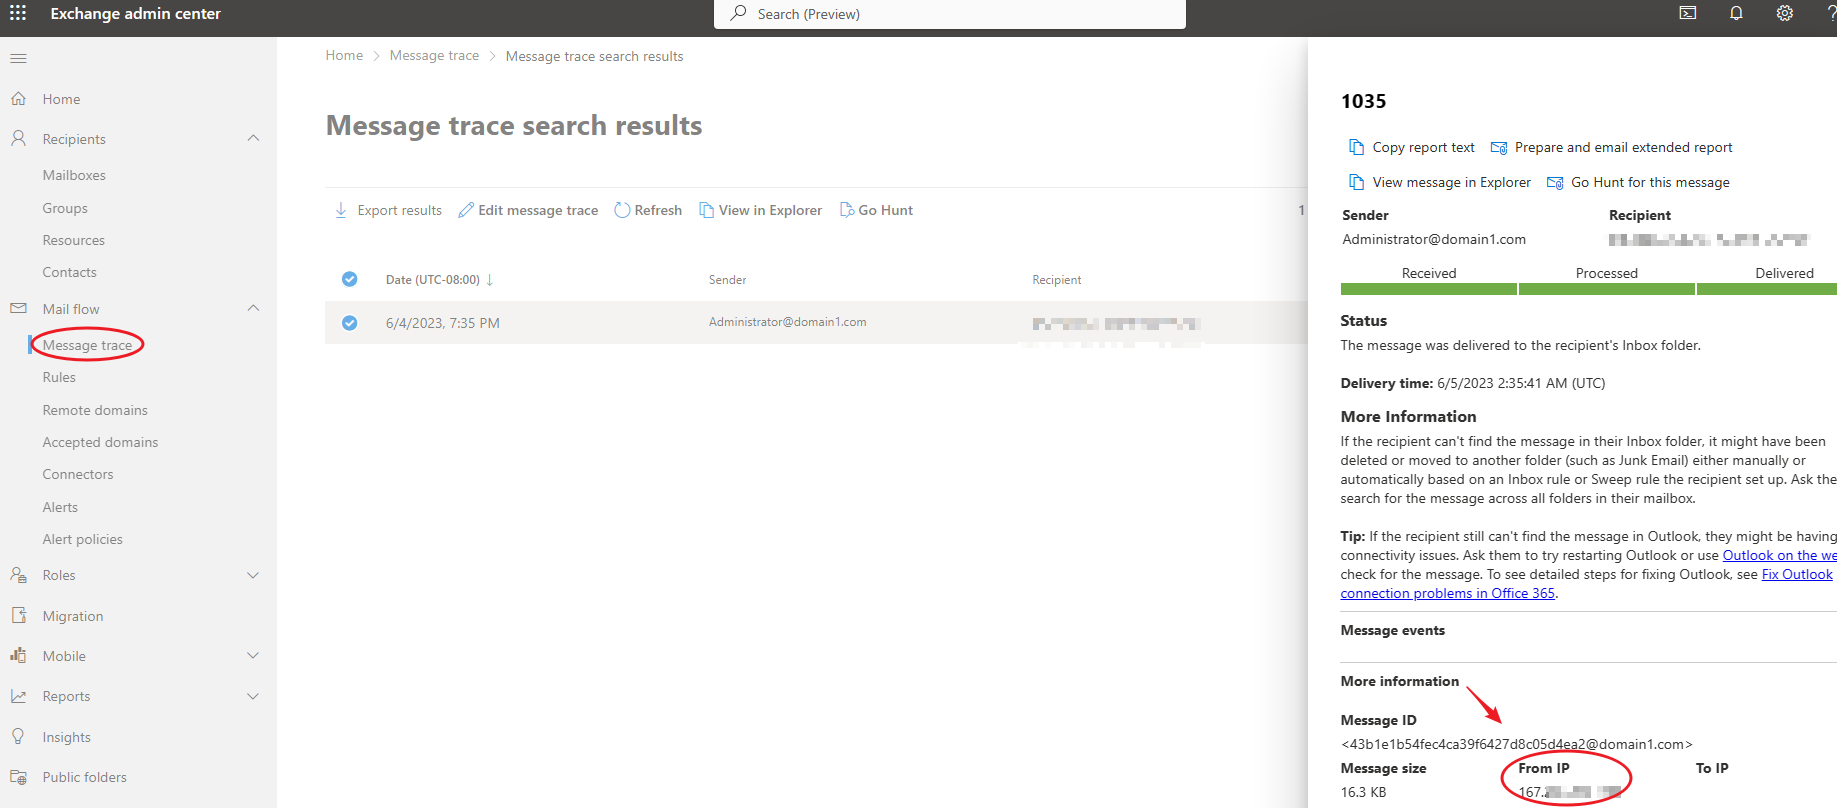This screenshot has width=1837, height=808.
Task: Uncheck the 6/4/2023 7:35 PM message row
Action: pyautogui.click(x=350, y=323)
